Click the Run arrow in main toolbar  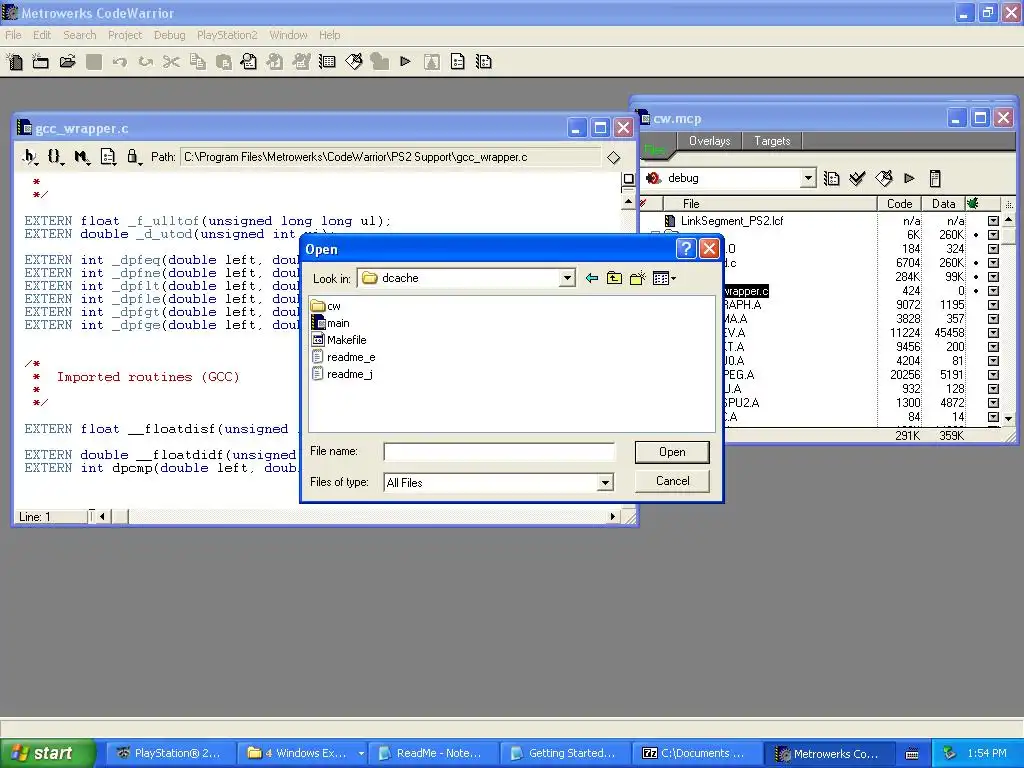406,62
